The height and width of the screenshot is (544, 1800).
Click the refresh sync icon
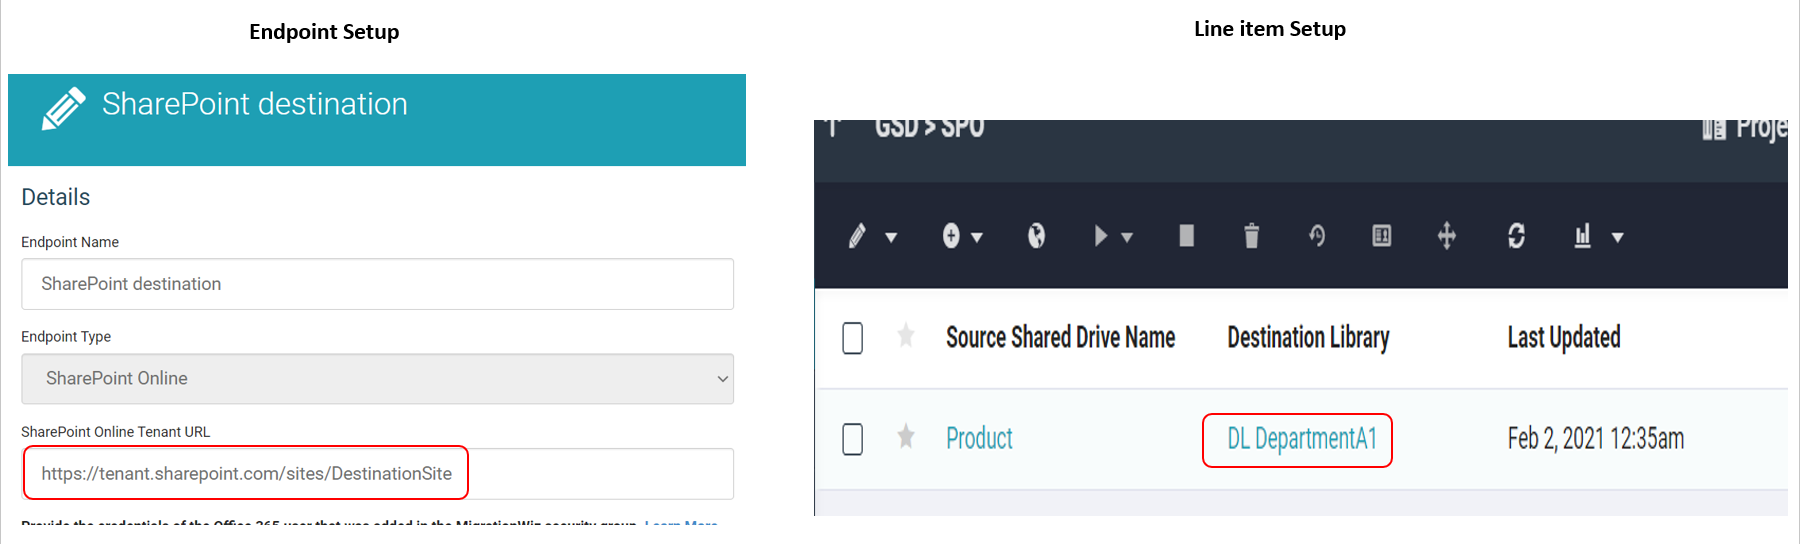point(1516,236)
